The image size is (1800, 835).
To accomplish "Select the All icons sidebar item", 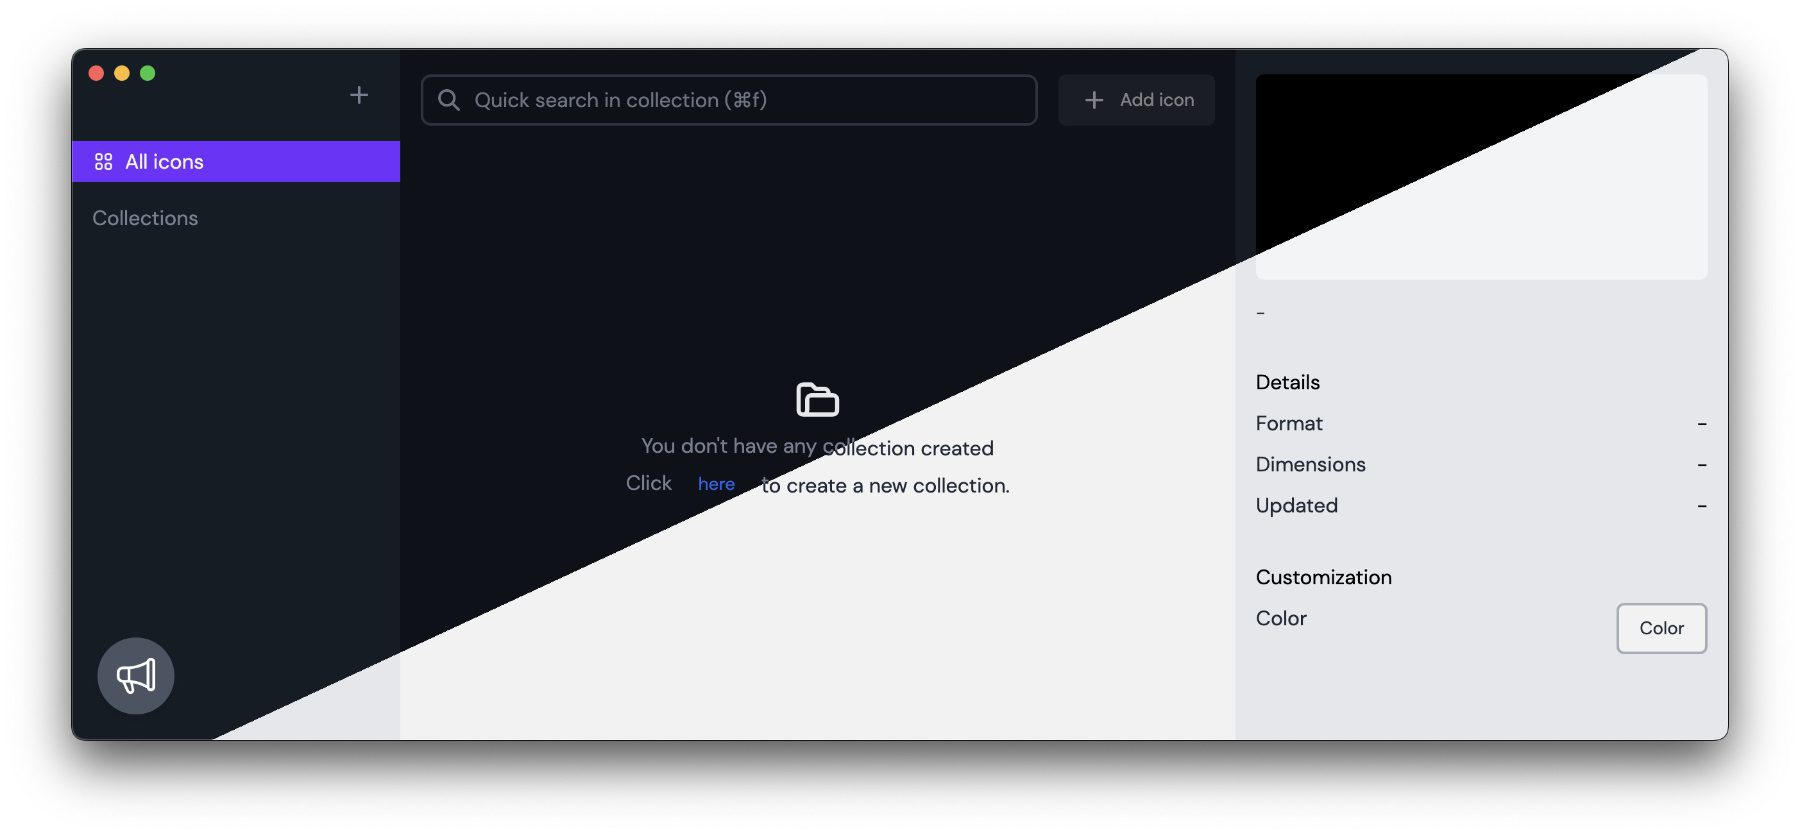I will [236, 162].
